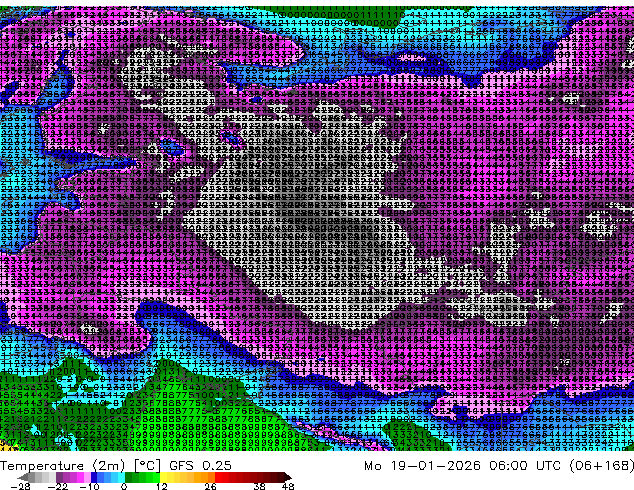Click the bright red legend swatch above 26
The height and width of the screenshot is (490, 634).
click(218, 477)
